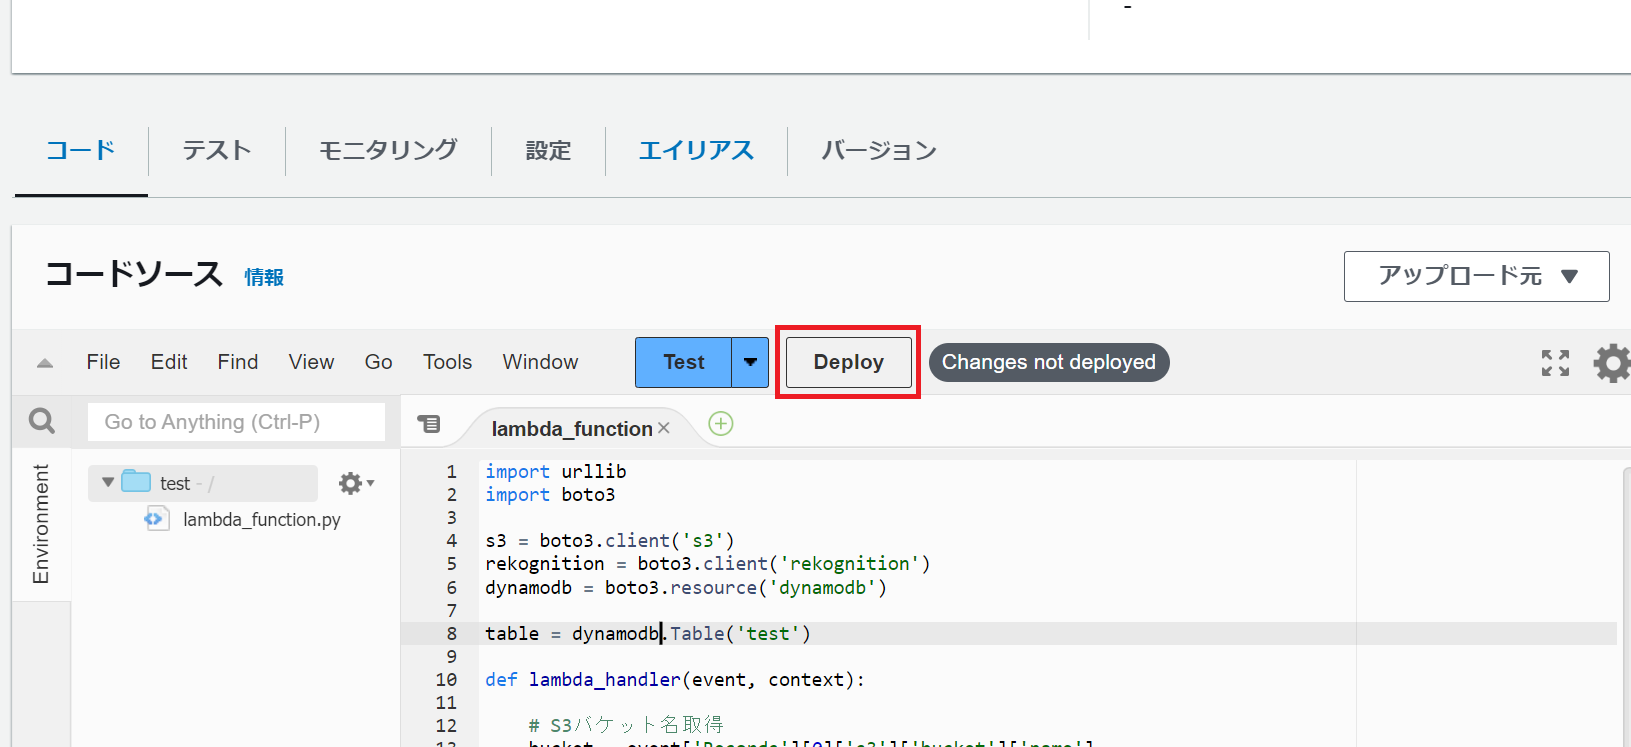Screen dimensions: 1631x747
Task: Close the lambda_function tab
Action: [664, 428]
